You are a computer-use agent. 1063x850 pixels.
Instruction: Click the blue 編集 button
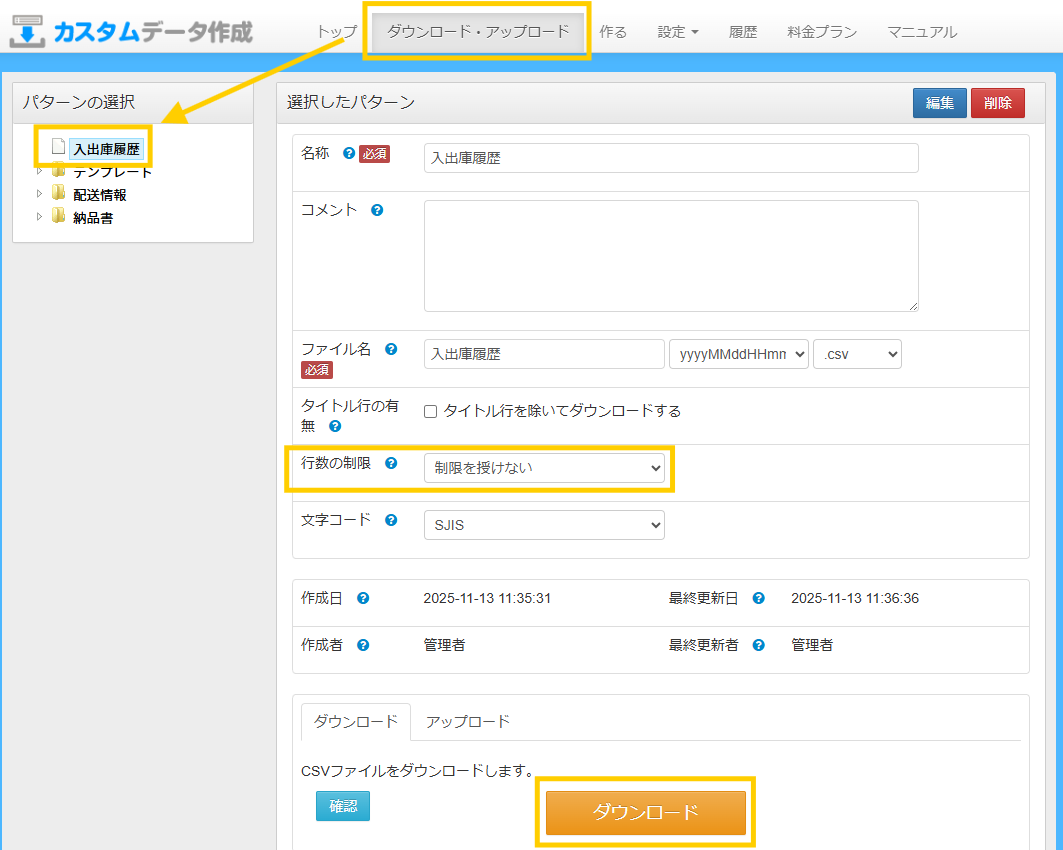(939, 103)
